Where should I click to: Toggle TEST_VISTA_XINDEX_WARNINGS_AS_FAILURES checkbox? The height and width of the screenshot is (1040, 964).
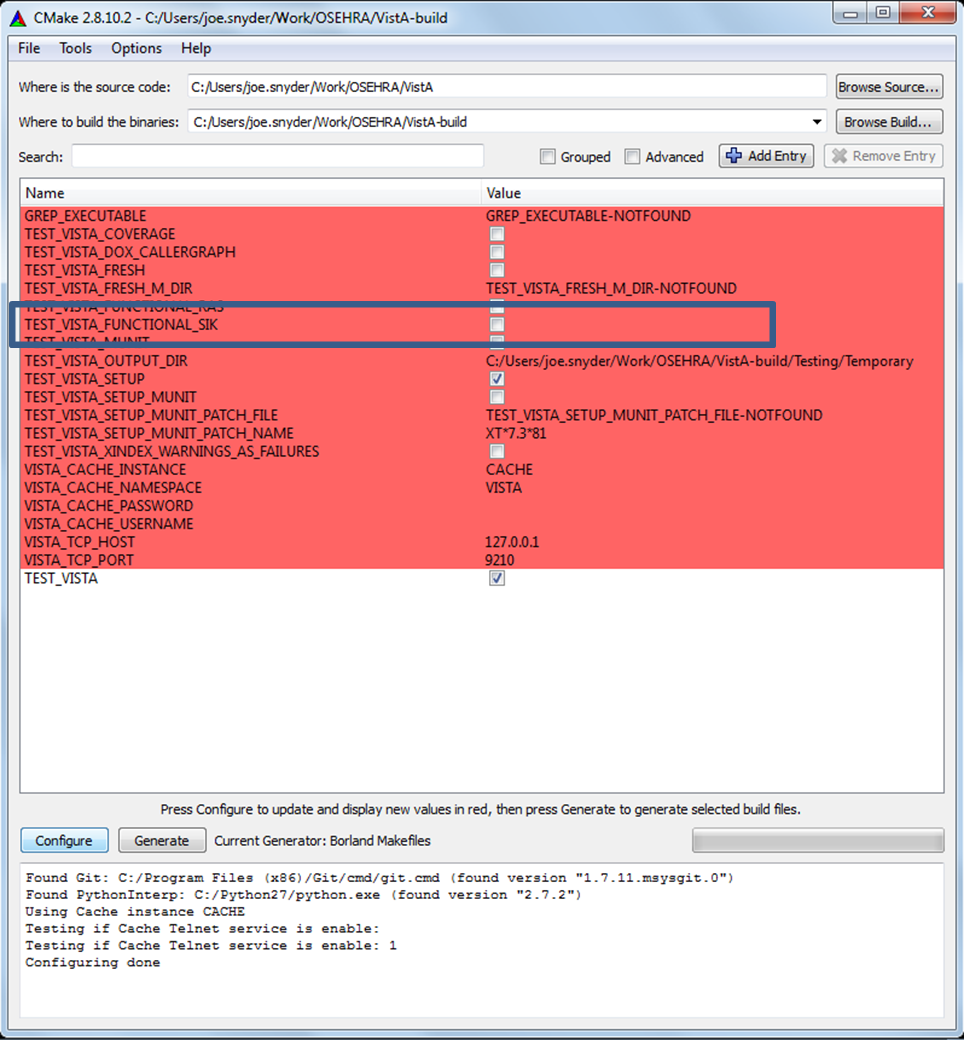[497, 451]
